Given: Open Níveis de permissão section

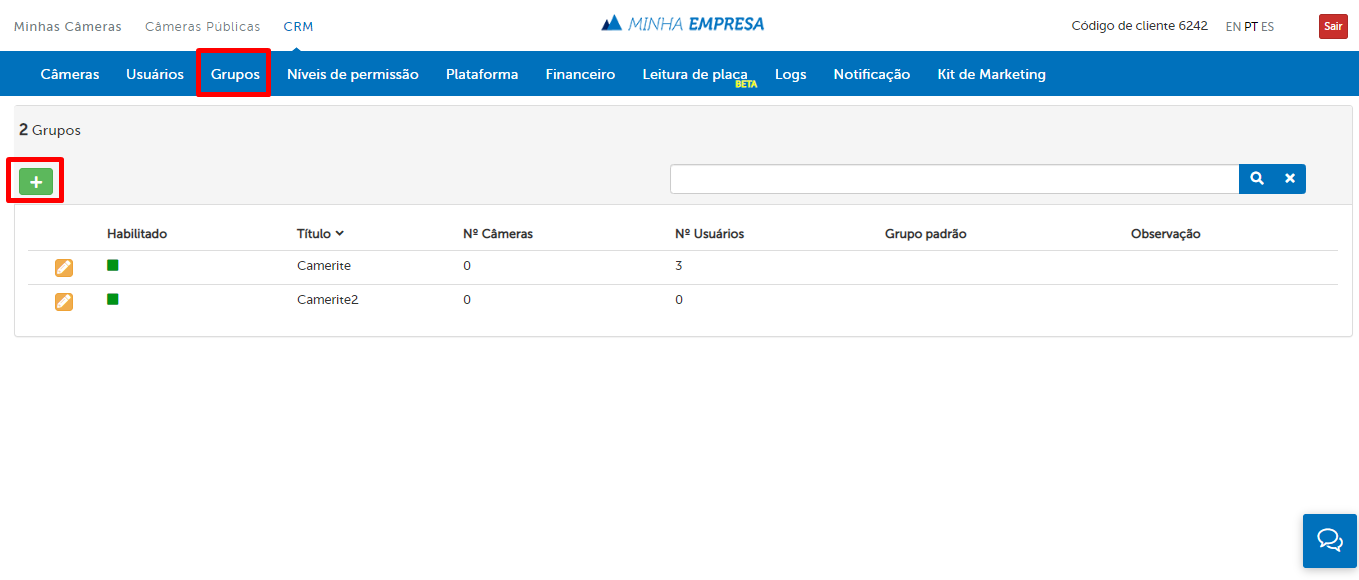Looking at the screenshot, I should [x=352, y=74].
